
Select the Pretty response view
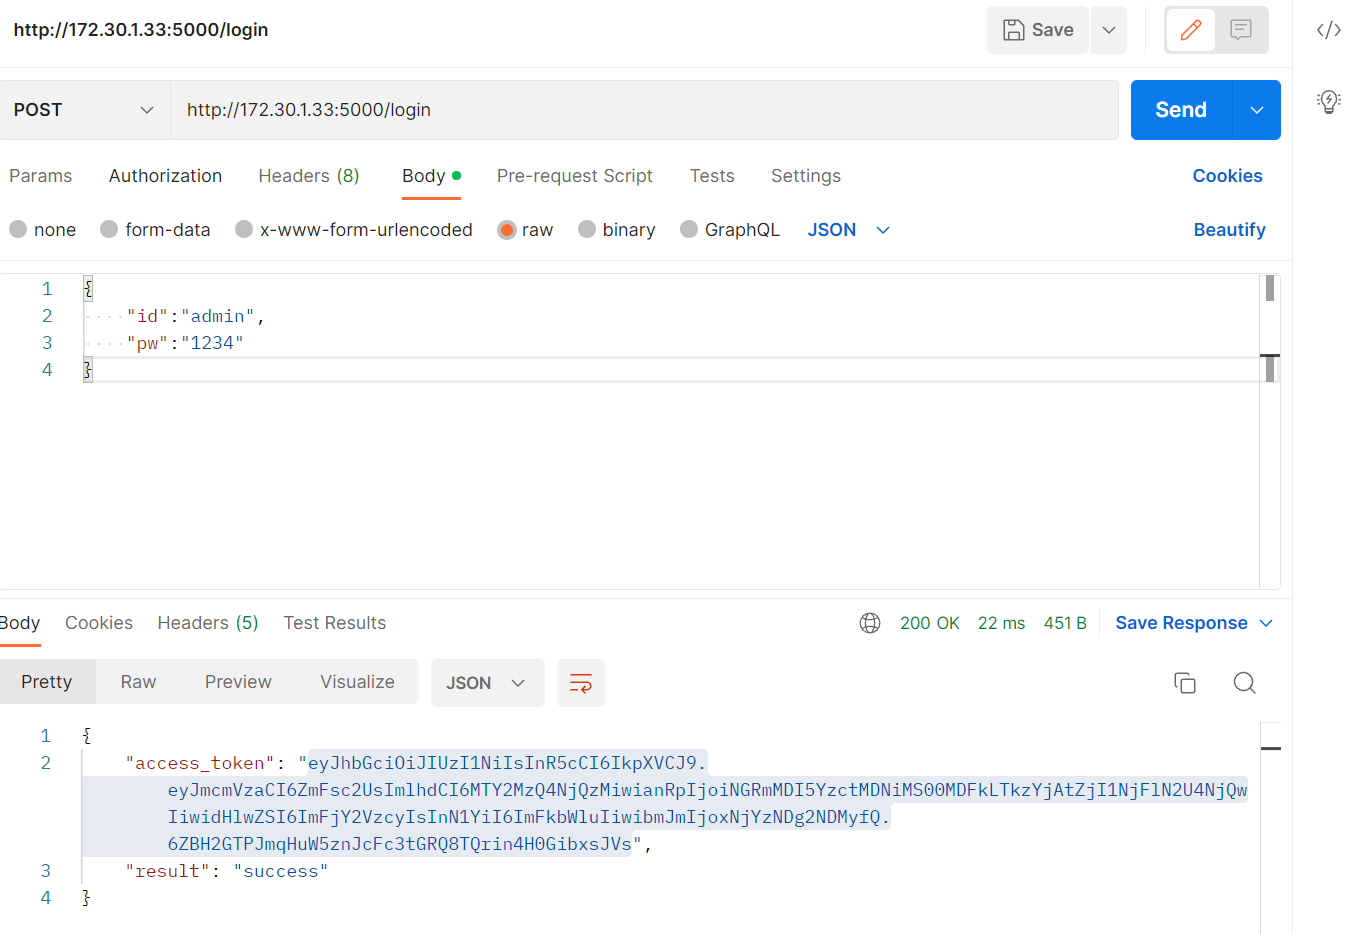[x=47, y=682]
